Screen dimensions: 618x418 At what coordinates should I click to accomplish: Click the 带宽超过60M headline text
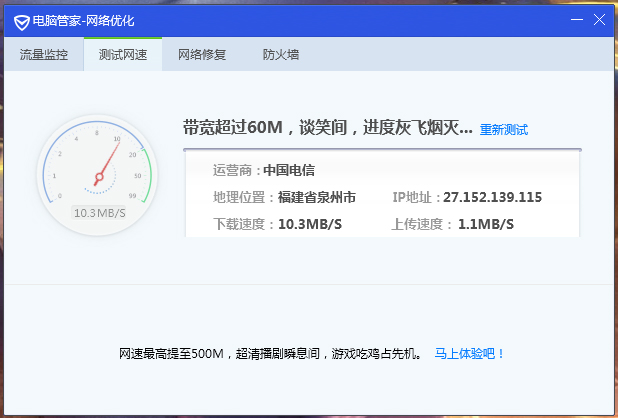(327, 128)
